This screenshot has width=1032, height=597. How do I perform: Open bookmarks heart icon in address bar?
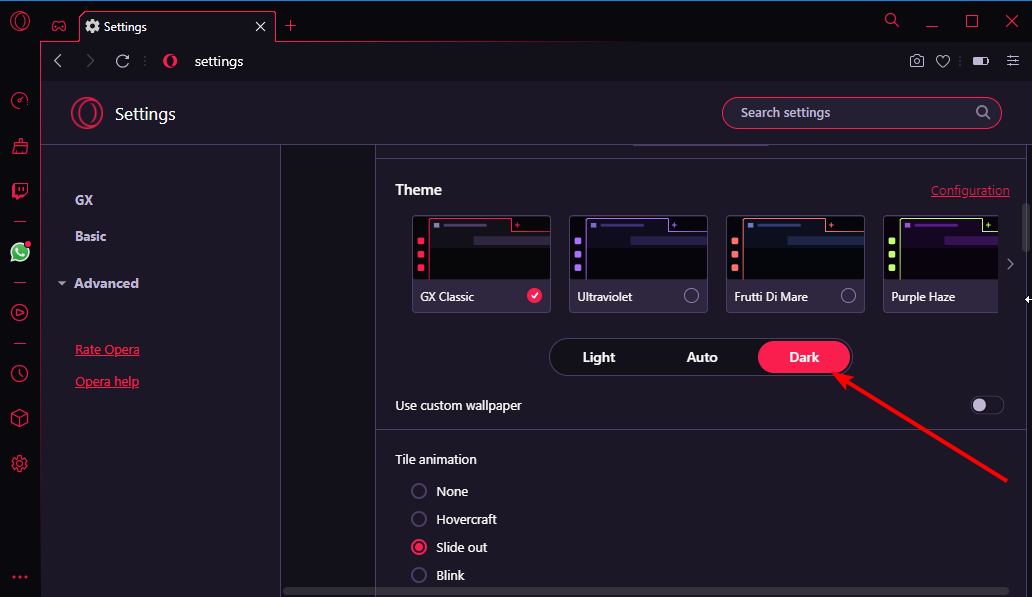[x=942, y=61]
